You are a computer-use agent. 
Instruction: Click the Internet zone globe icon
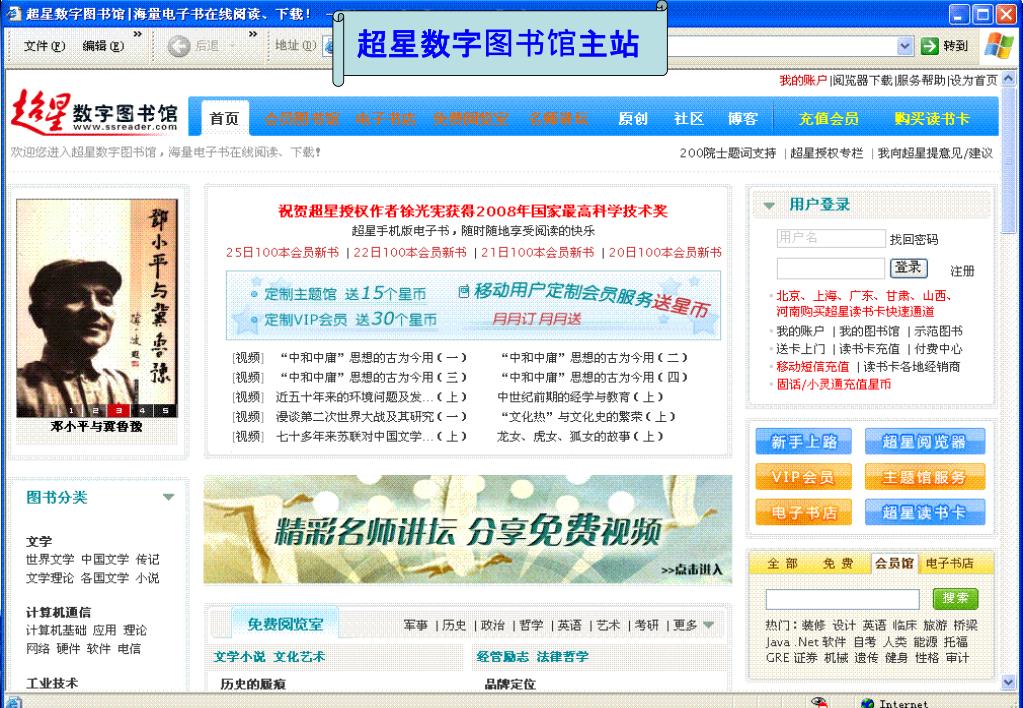coord(867,703)
